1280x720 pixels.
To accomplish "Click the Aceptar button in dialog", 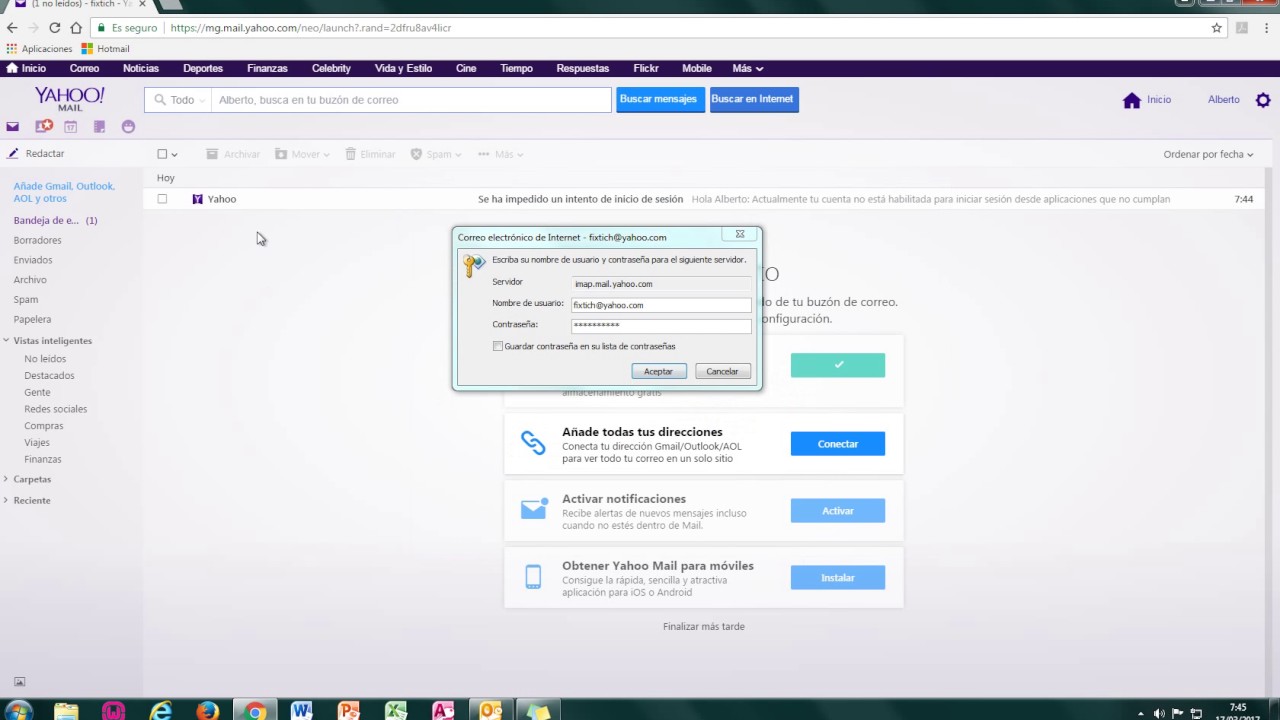I will pyautogui.click(x=658, y=371).
